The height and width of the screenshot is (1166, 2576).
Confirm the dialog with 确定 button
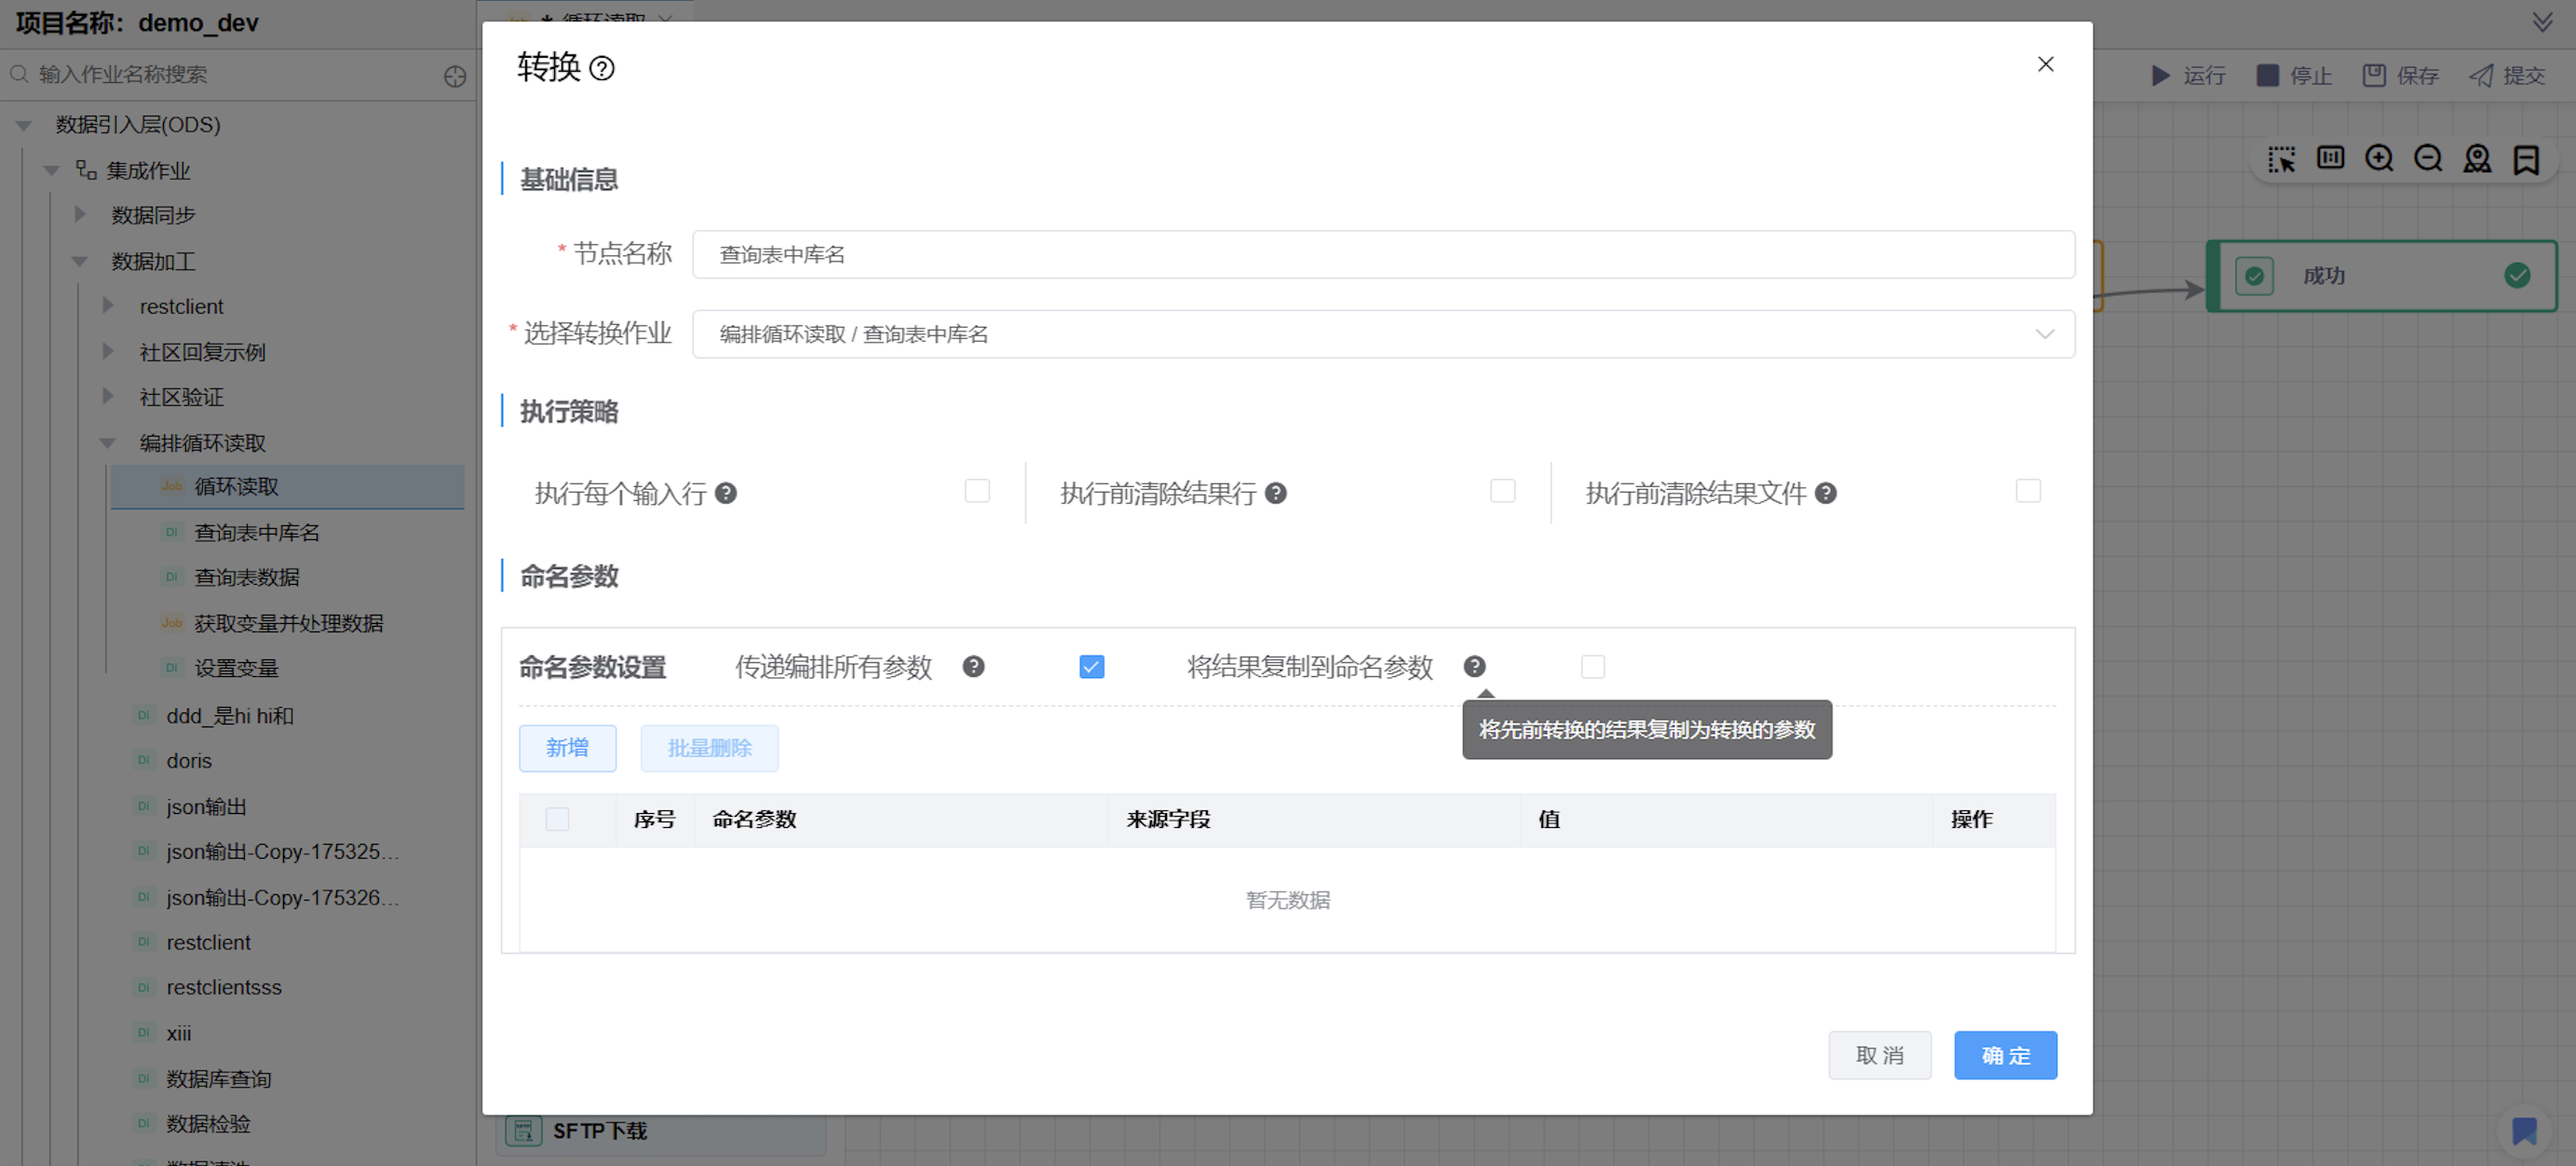pos(2005,1055)
